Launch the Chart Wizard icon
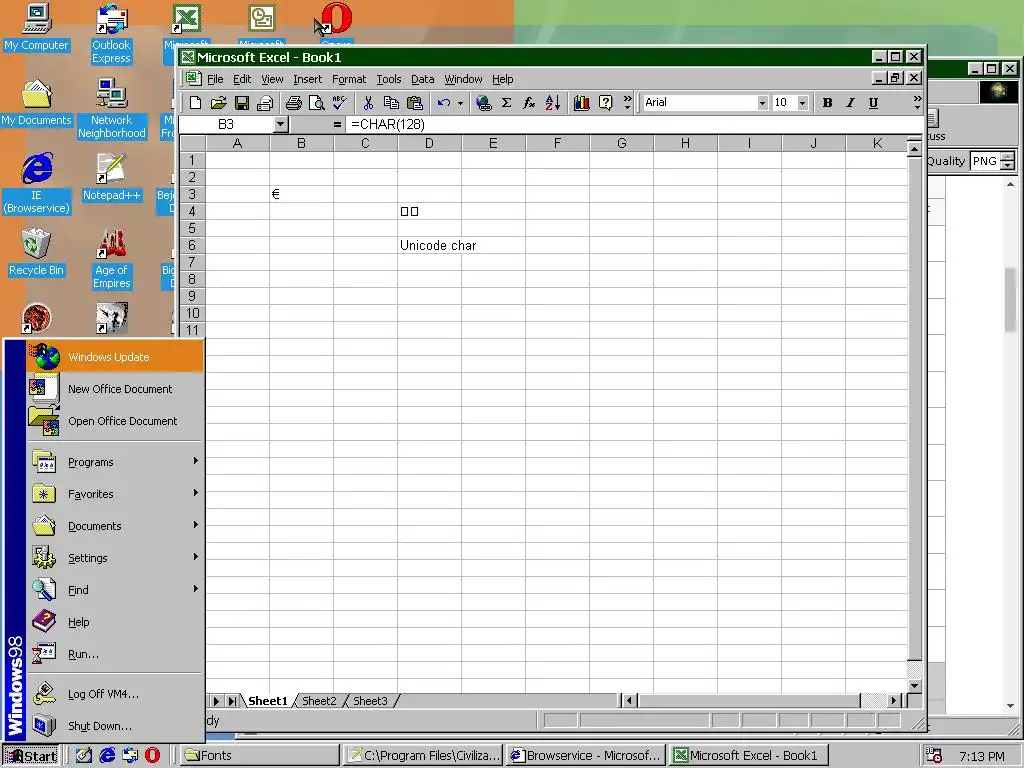1024x768 pixels. [581, 103]
